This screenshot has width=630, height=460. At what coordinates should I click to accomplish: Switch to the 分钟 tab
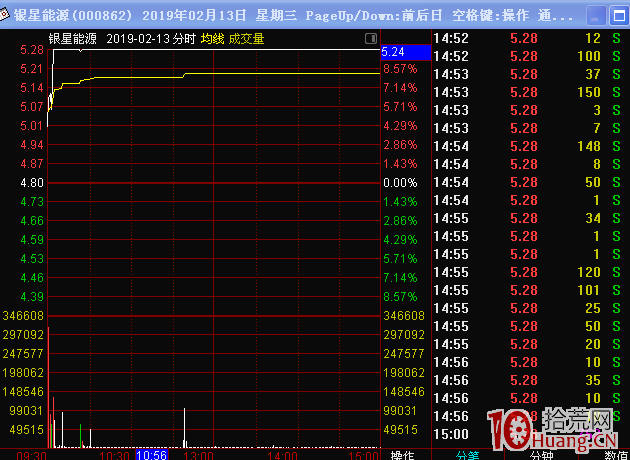pyautogui.click(x=542, y=455)
